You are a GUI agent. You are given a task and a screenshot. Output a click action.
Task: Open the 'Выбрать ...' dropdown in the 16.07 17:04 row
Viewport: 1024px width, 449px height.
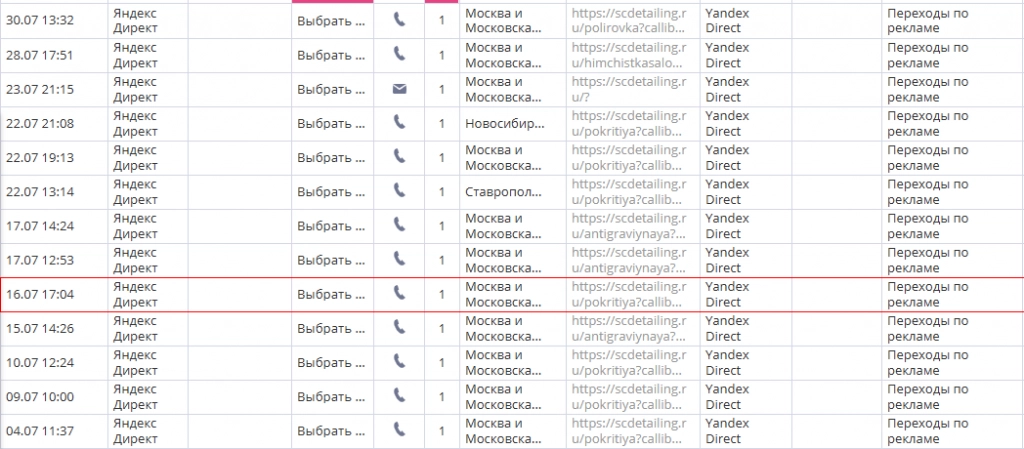click(332, 294)
